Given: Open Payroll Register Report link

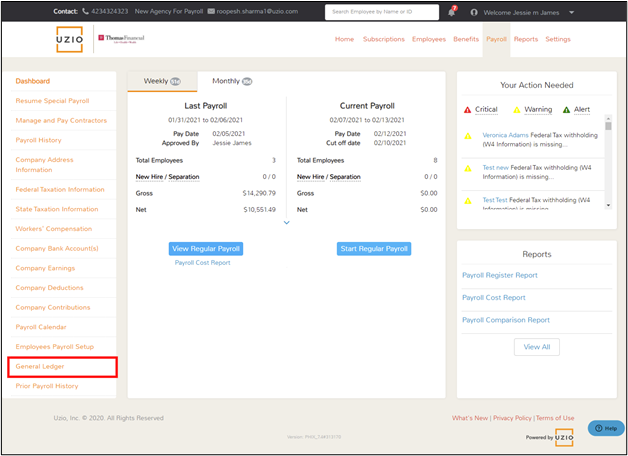Looking at the screenshot, I should tap(500, 275).
